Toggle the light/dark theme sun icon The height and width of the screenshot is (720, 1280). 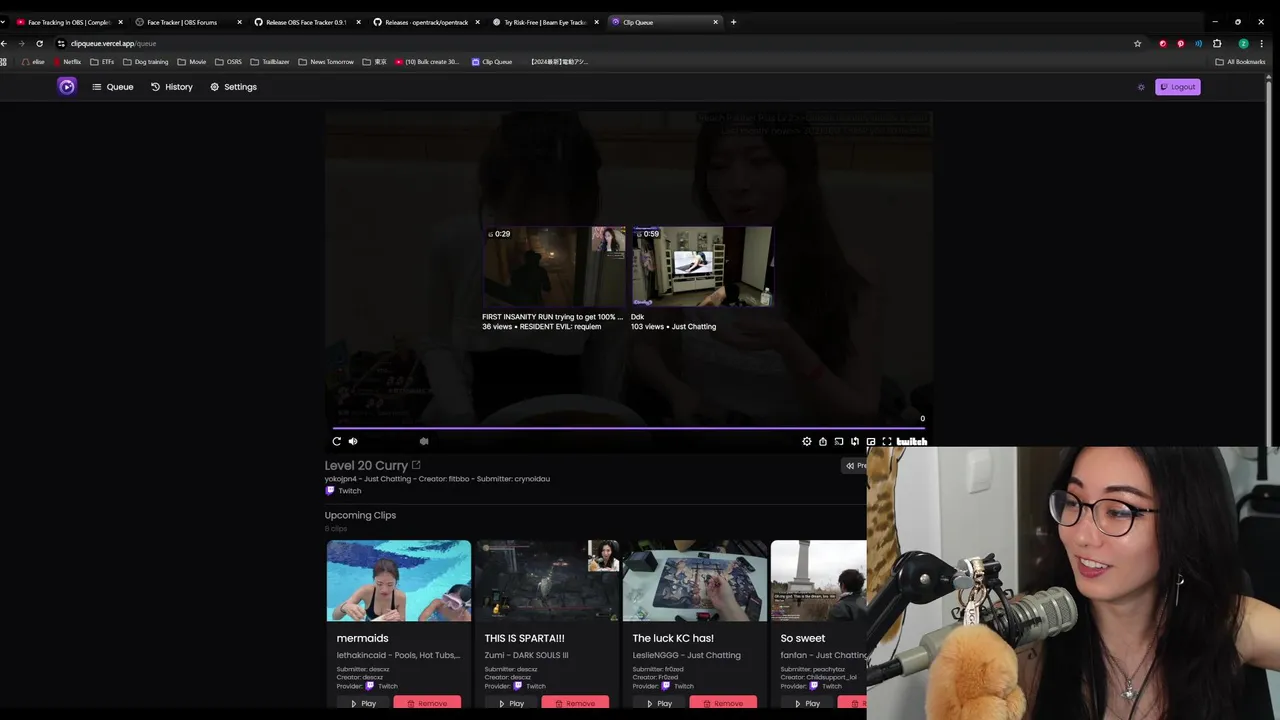[1141, 87]
